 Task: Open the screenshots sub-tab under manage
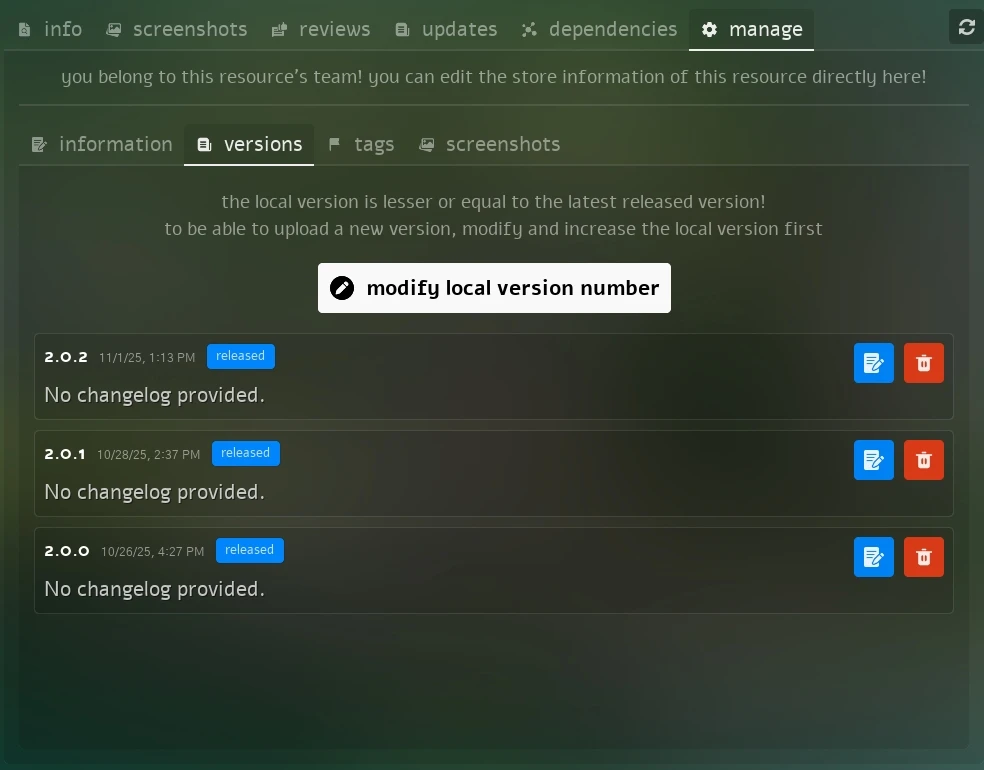point(489,145)
